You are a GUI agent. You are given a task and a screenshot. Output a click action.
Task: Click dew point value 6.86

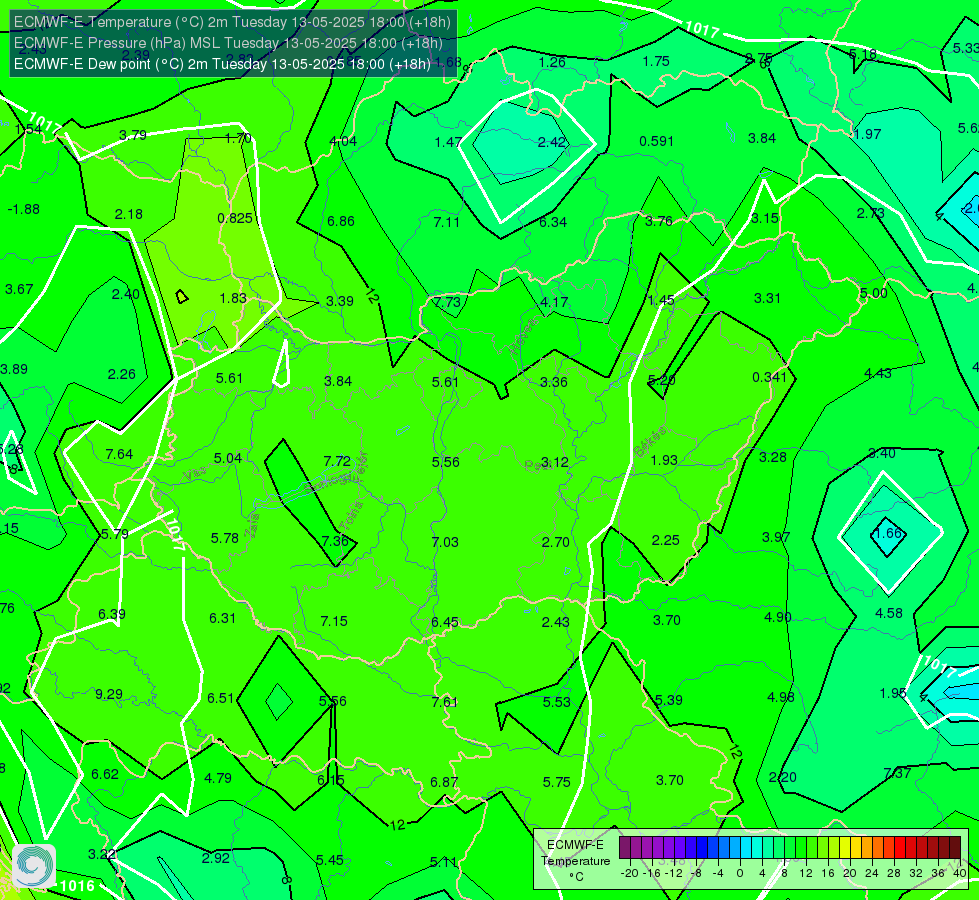tap(341, 221)
